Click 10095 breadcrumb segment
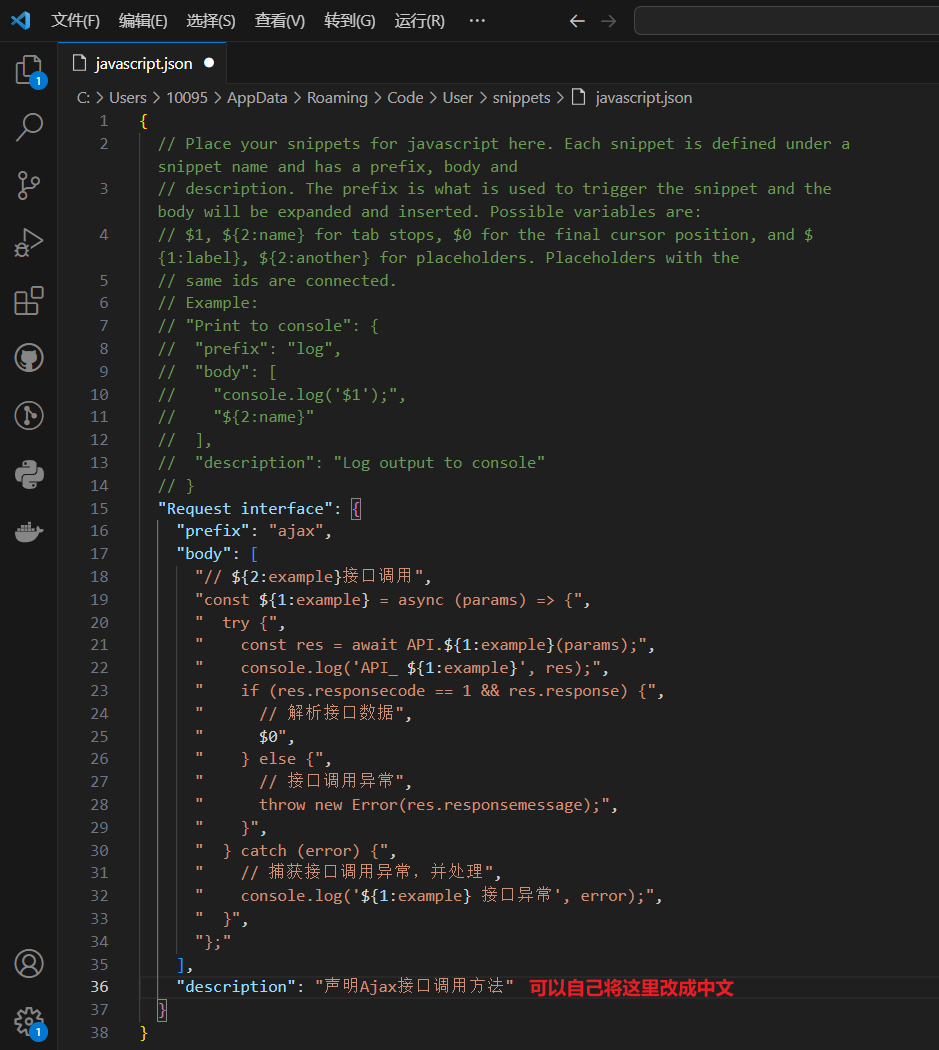 pyautogui.click(x=187, y=98)
